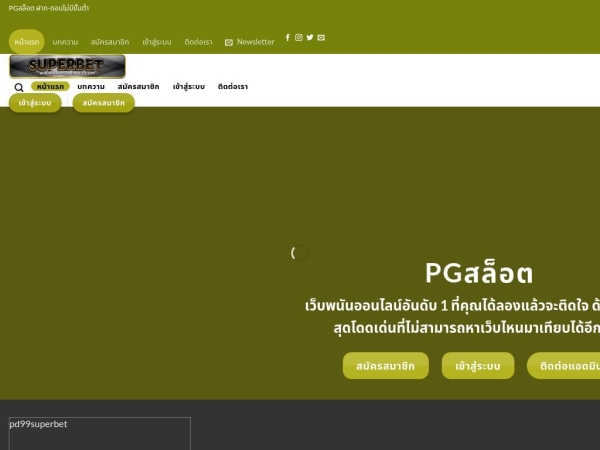Click the Newsletter envelope link

coord(249,42)
